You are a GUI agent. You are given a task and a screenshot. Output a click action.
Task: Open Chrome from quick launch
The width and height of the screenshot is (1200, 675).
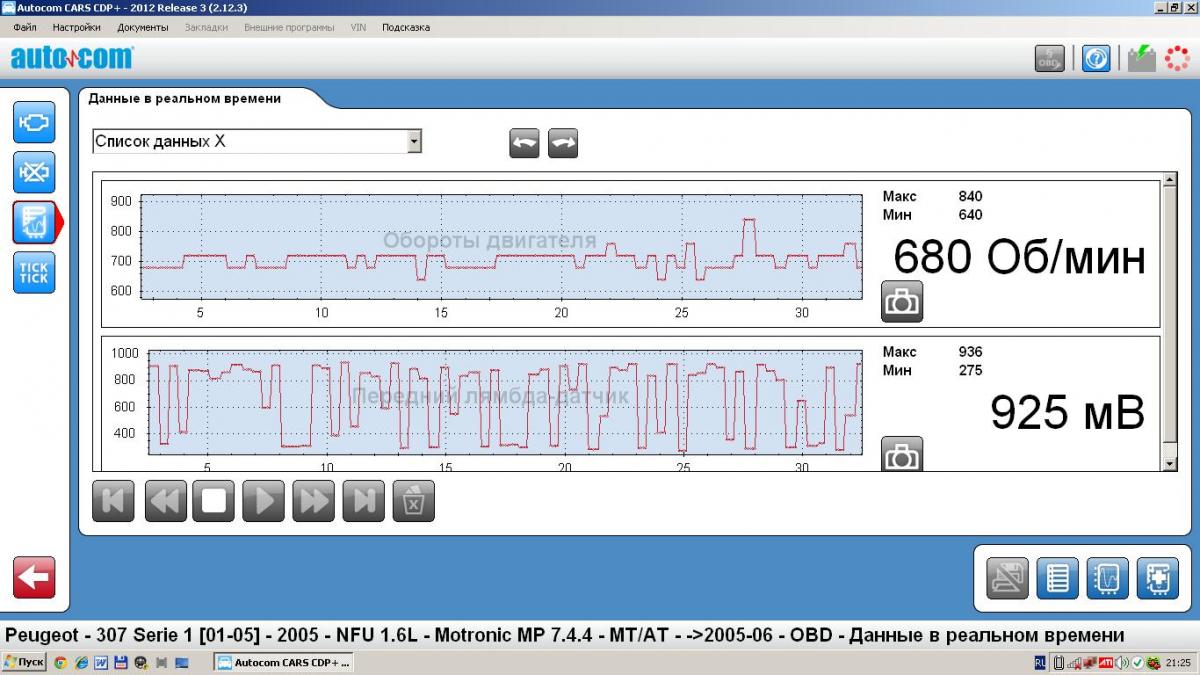click(x=61, y=662)
